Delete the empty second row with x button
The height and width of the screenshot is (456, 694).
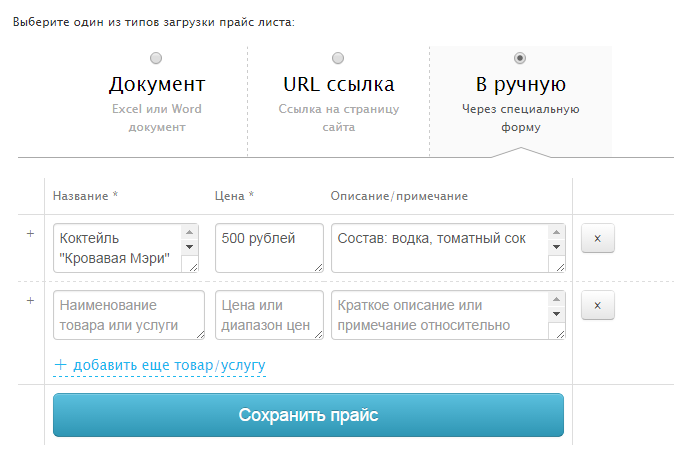click(597, 305)
